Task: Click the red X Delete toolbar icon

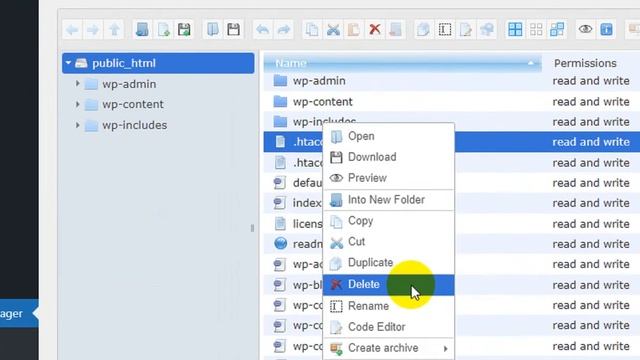Action: point(375,29)
